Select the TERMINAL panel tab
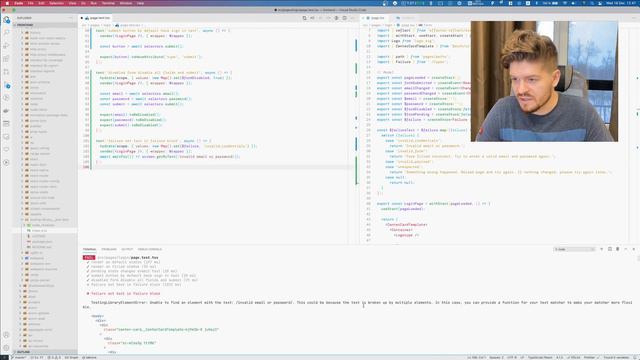Screen dimensions: 640x360 pos(89,249)
